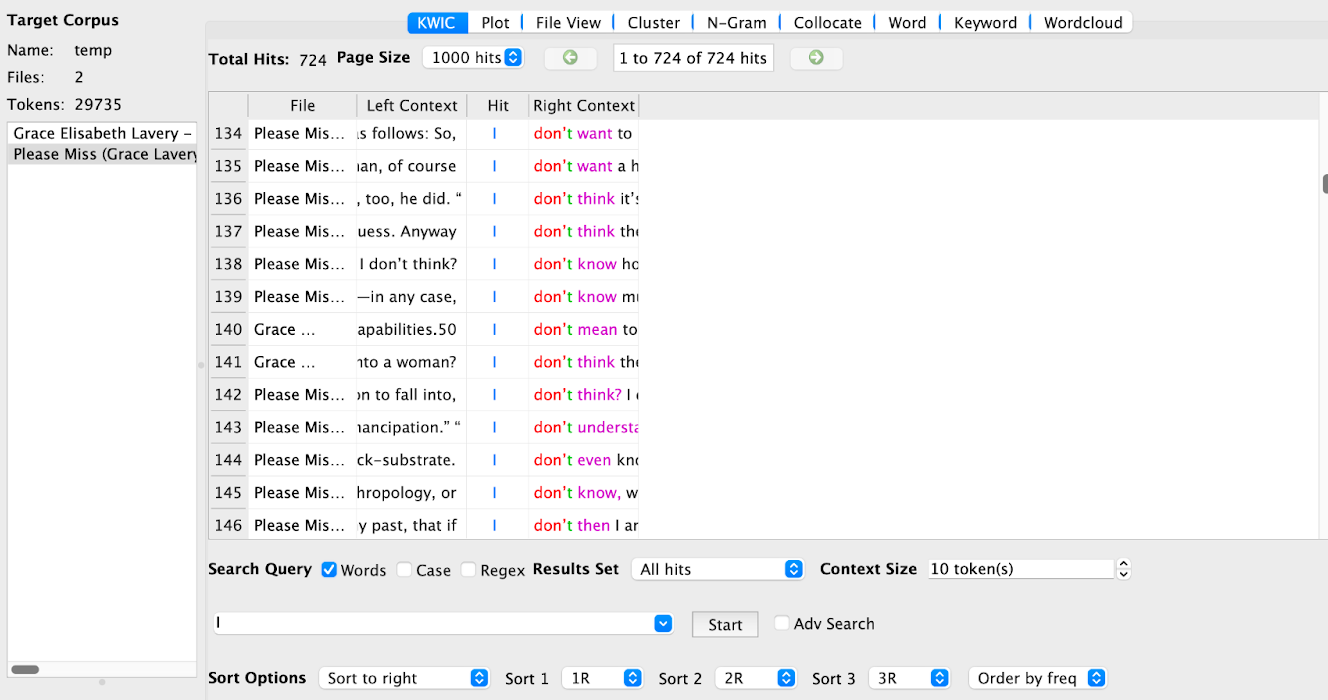The width and height of the screenshot is (1328, 700).
Task: Switch to Collocate tab
Action: (x=829, y=22)
